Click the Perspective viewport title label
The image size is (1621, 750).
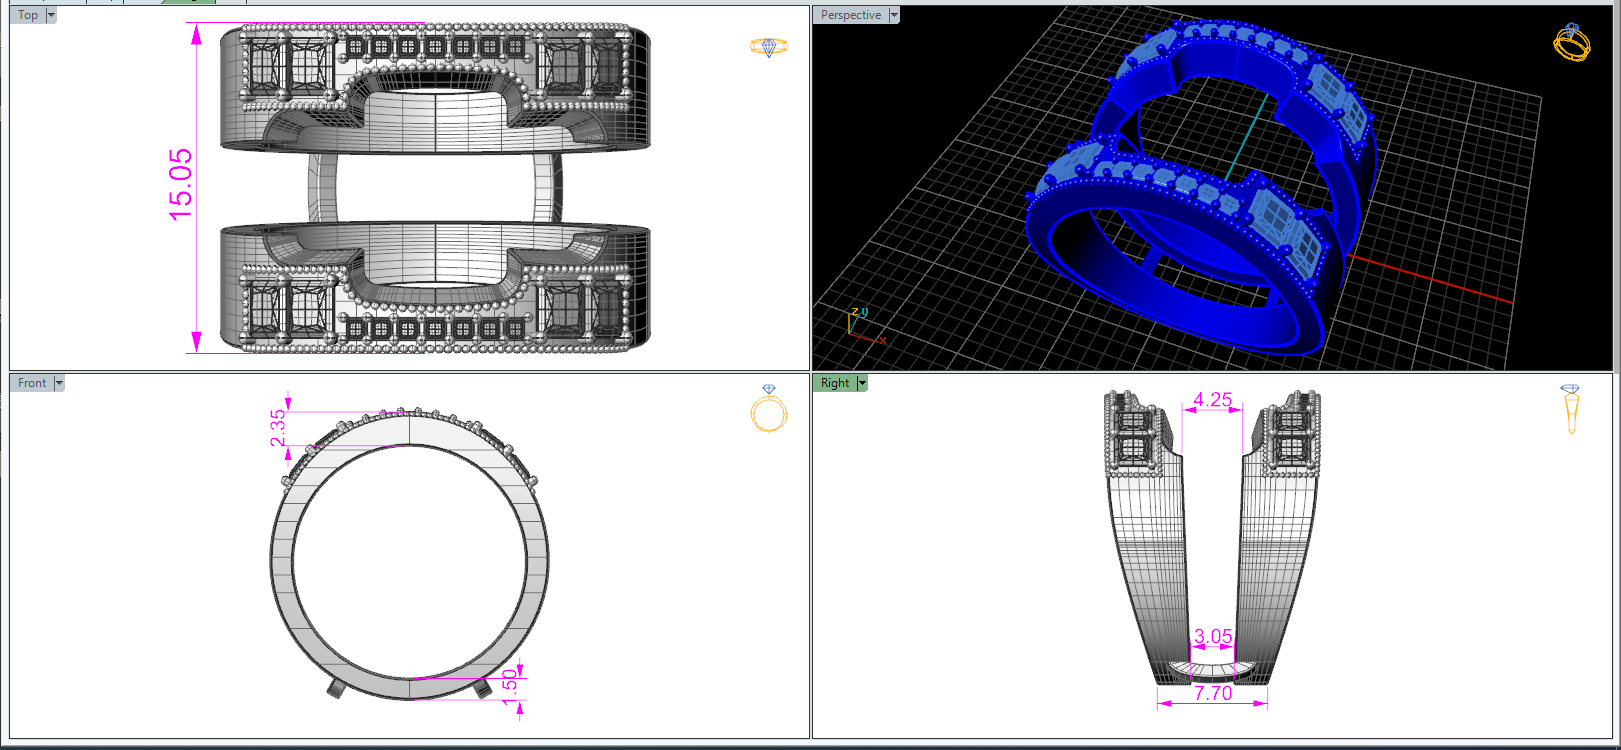(851, 15)
